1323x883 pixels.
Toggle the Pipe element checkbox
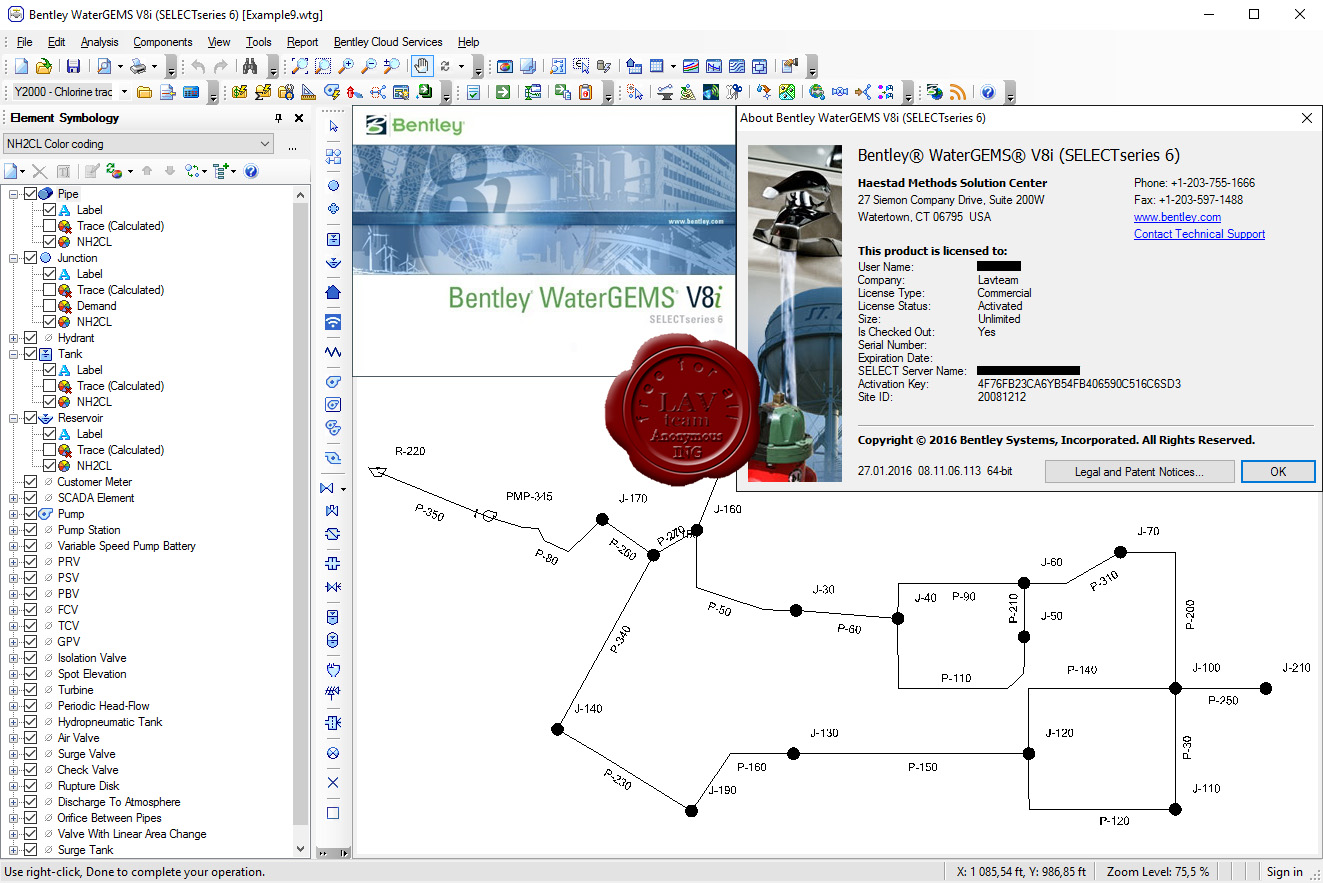(31, 194)
